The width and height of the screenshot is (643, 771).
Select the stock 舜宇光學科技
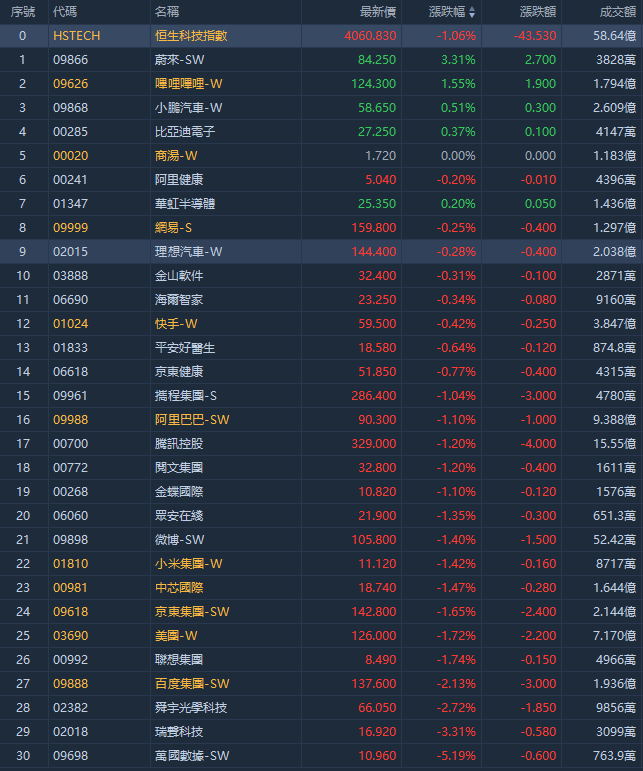(191, 708)
